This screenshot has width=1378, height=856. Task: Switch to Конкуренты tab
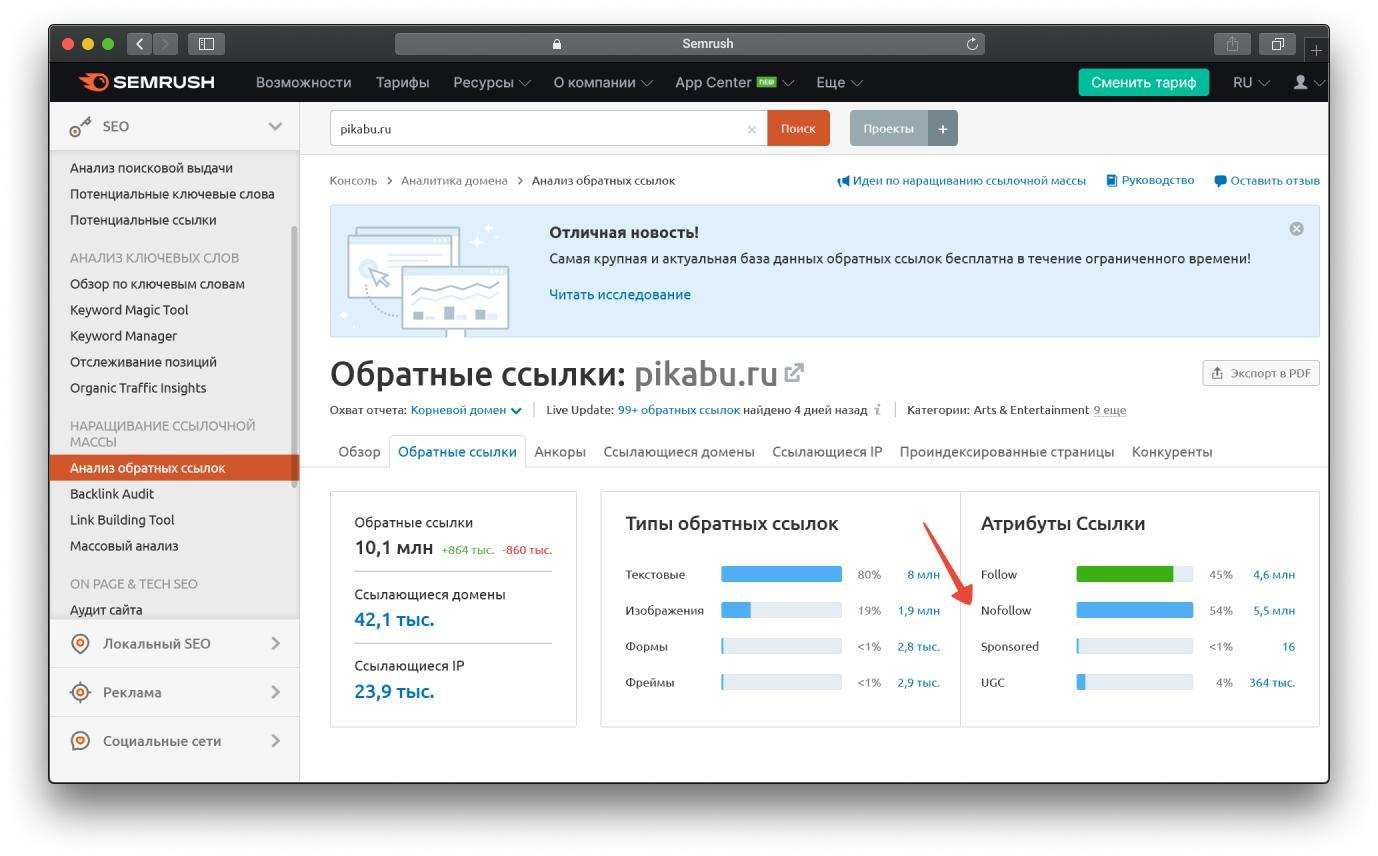1172,451
